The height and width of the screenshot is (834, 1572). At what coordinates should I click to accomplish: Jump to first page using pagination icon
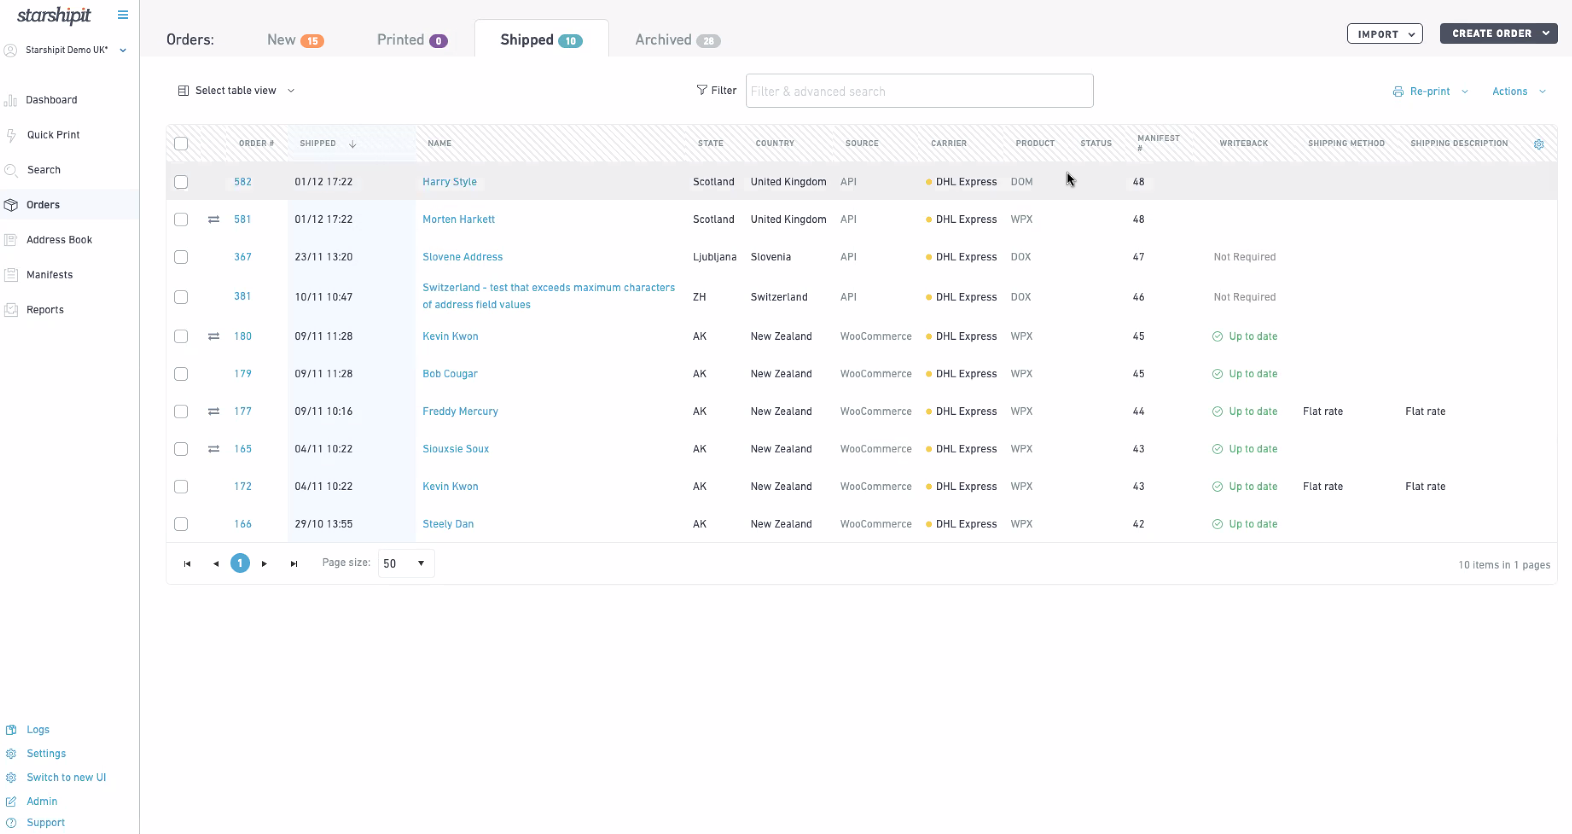click(187, 564)
